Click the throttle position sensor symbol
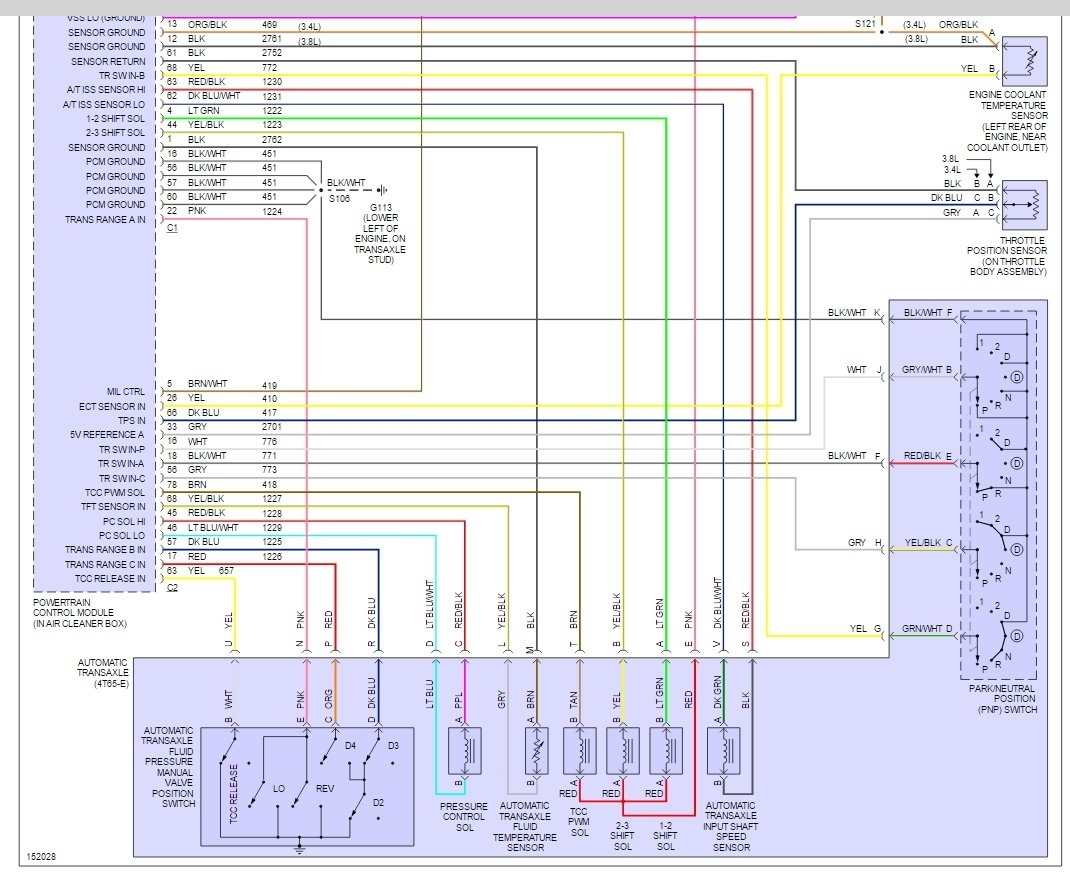The height and width of the screenshot is (880, 1070). (x=1024, y=205)
